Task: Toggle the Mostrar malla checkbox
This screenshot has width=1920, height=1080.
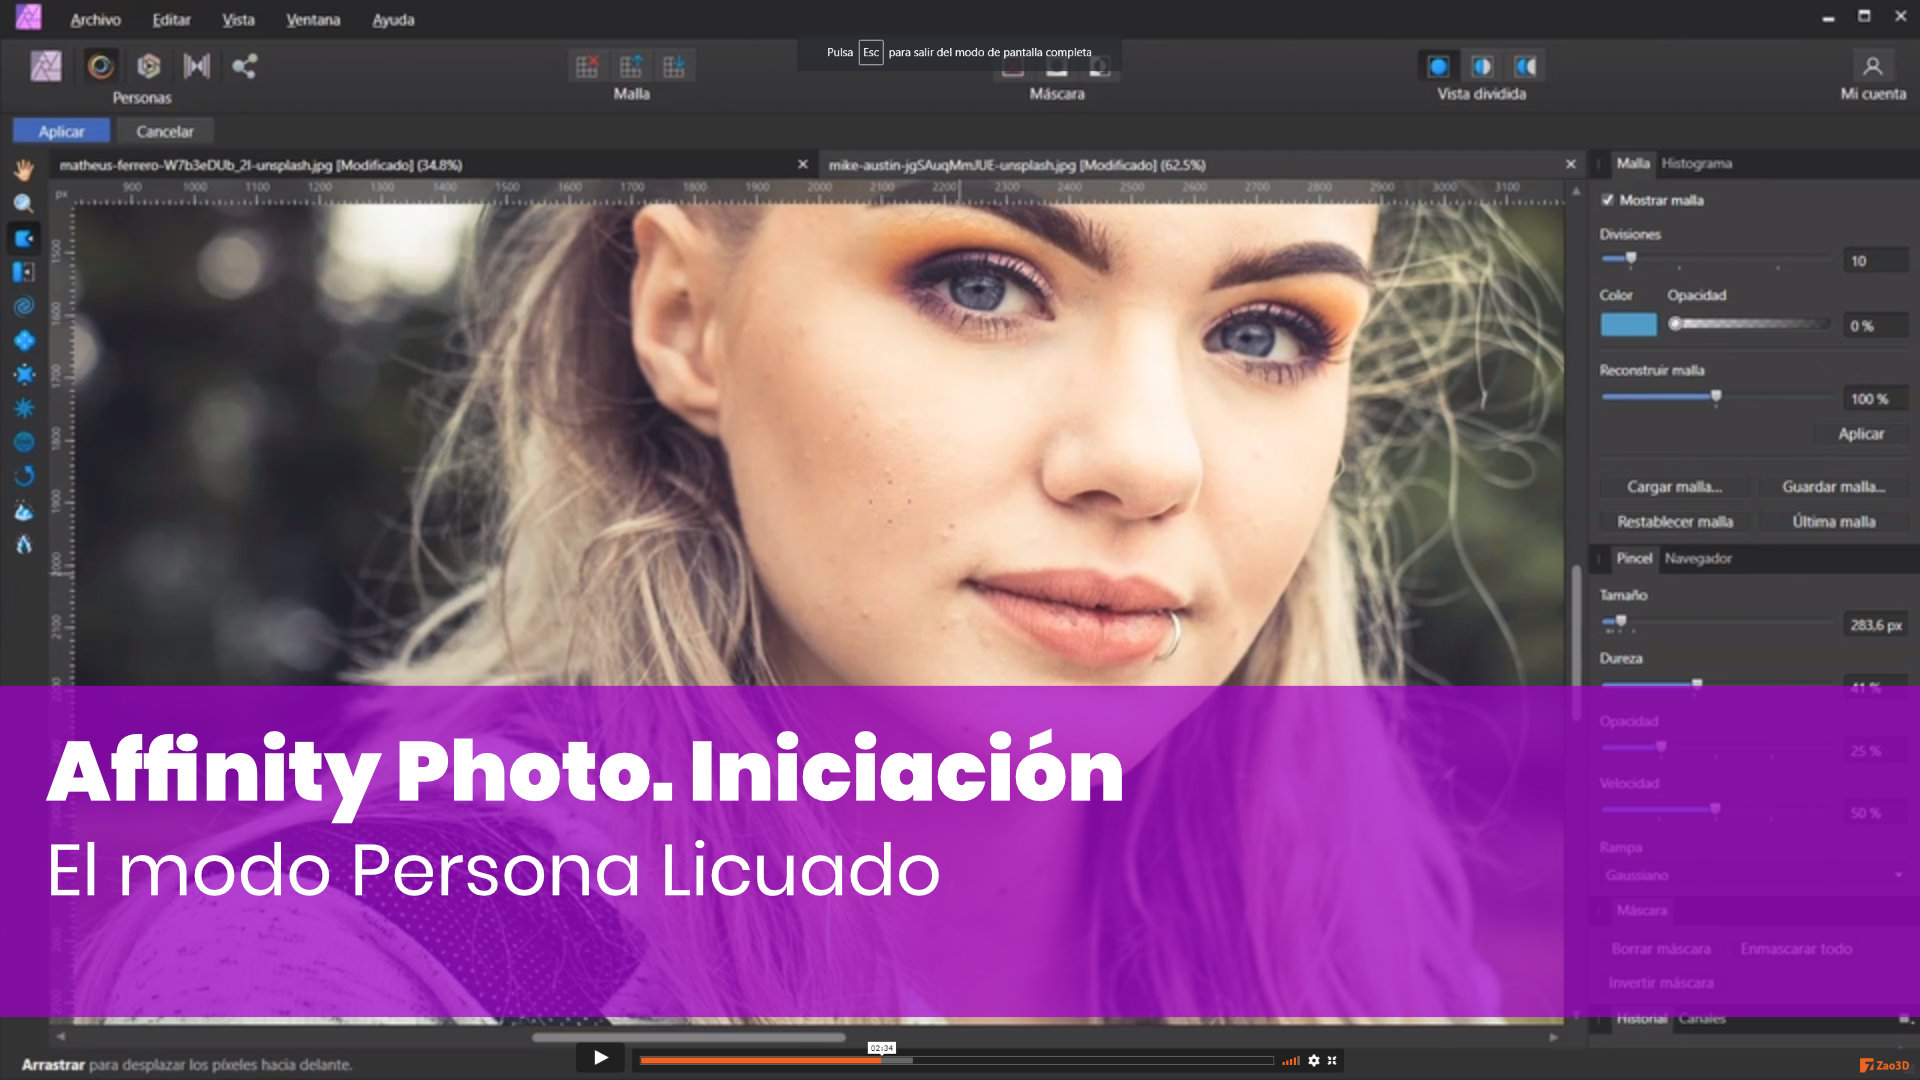Action: point(1607,200)
